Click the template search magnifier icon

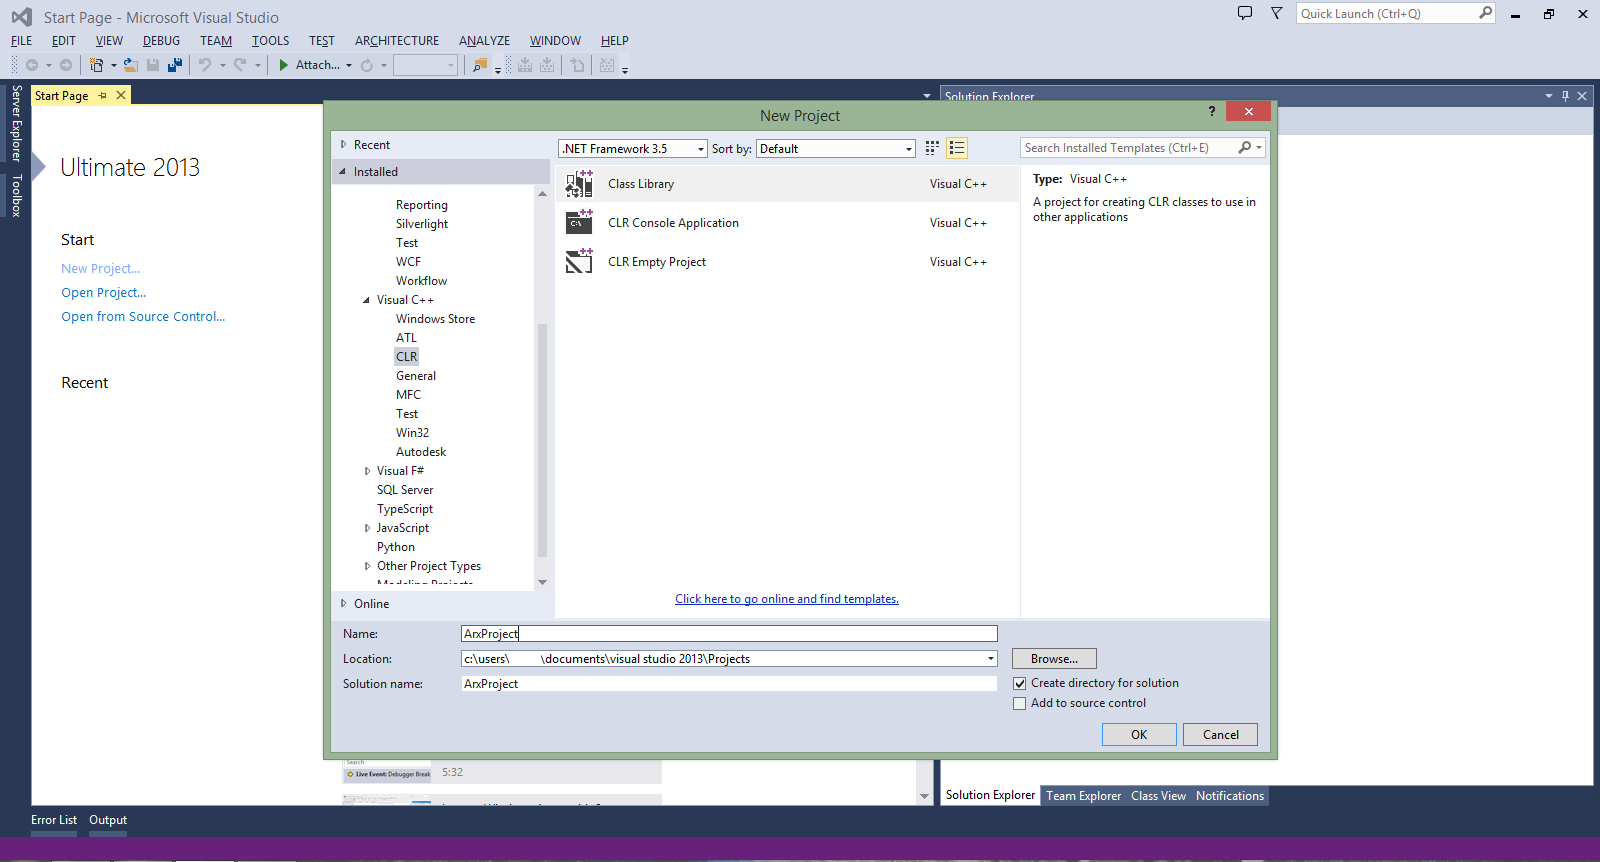tap(1245, 148)
